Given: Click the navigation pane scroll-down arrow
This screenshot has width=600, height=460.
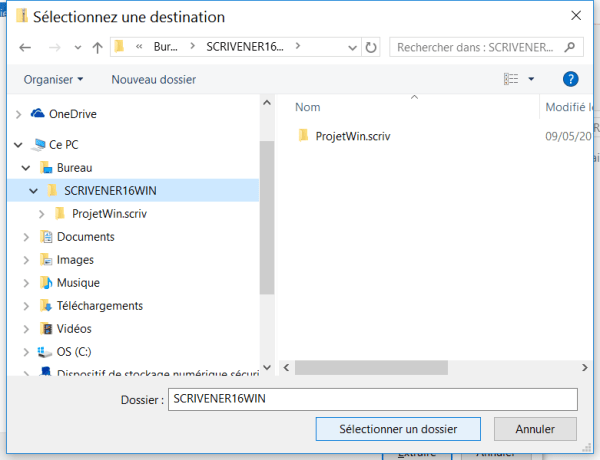Looking at the screenshot, I should coord(267,368).
